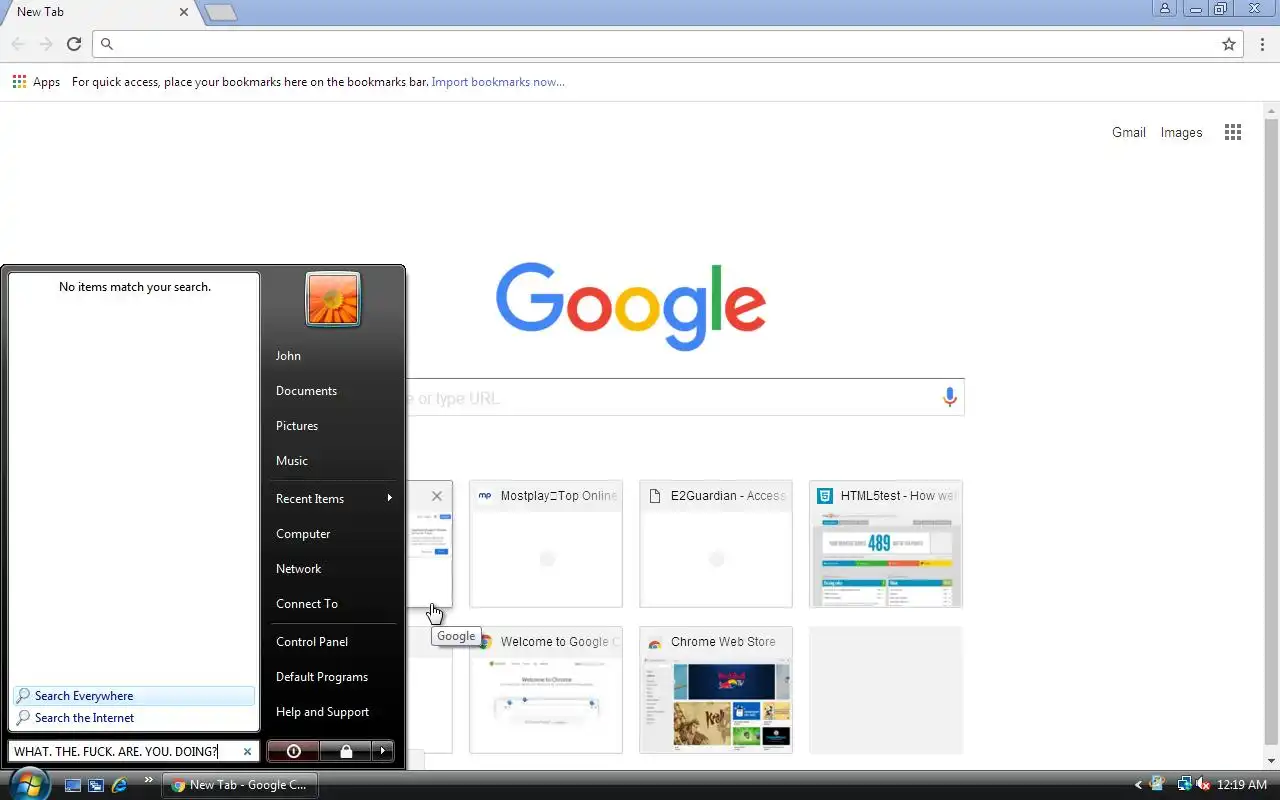The image size is (1280, 800).
Task: Expand the shutdown options arrow
Action: [x=382, y=751]
